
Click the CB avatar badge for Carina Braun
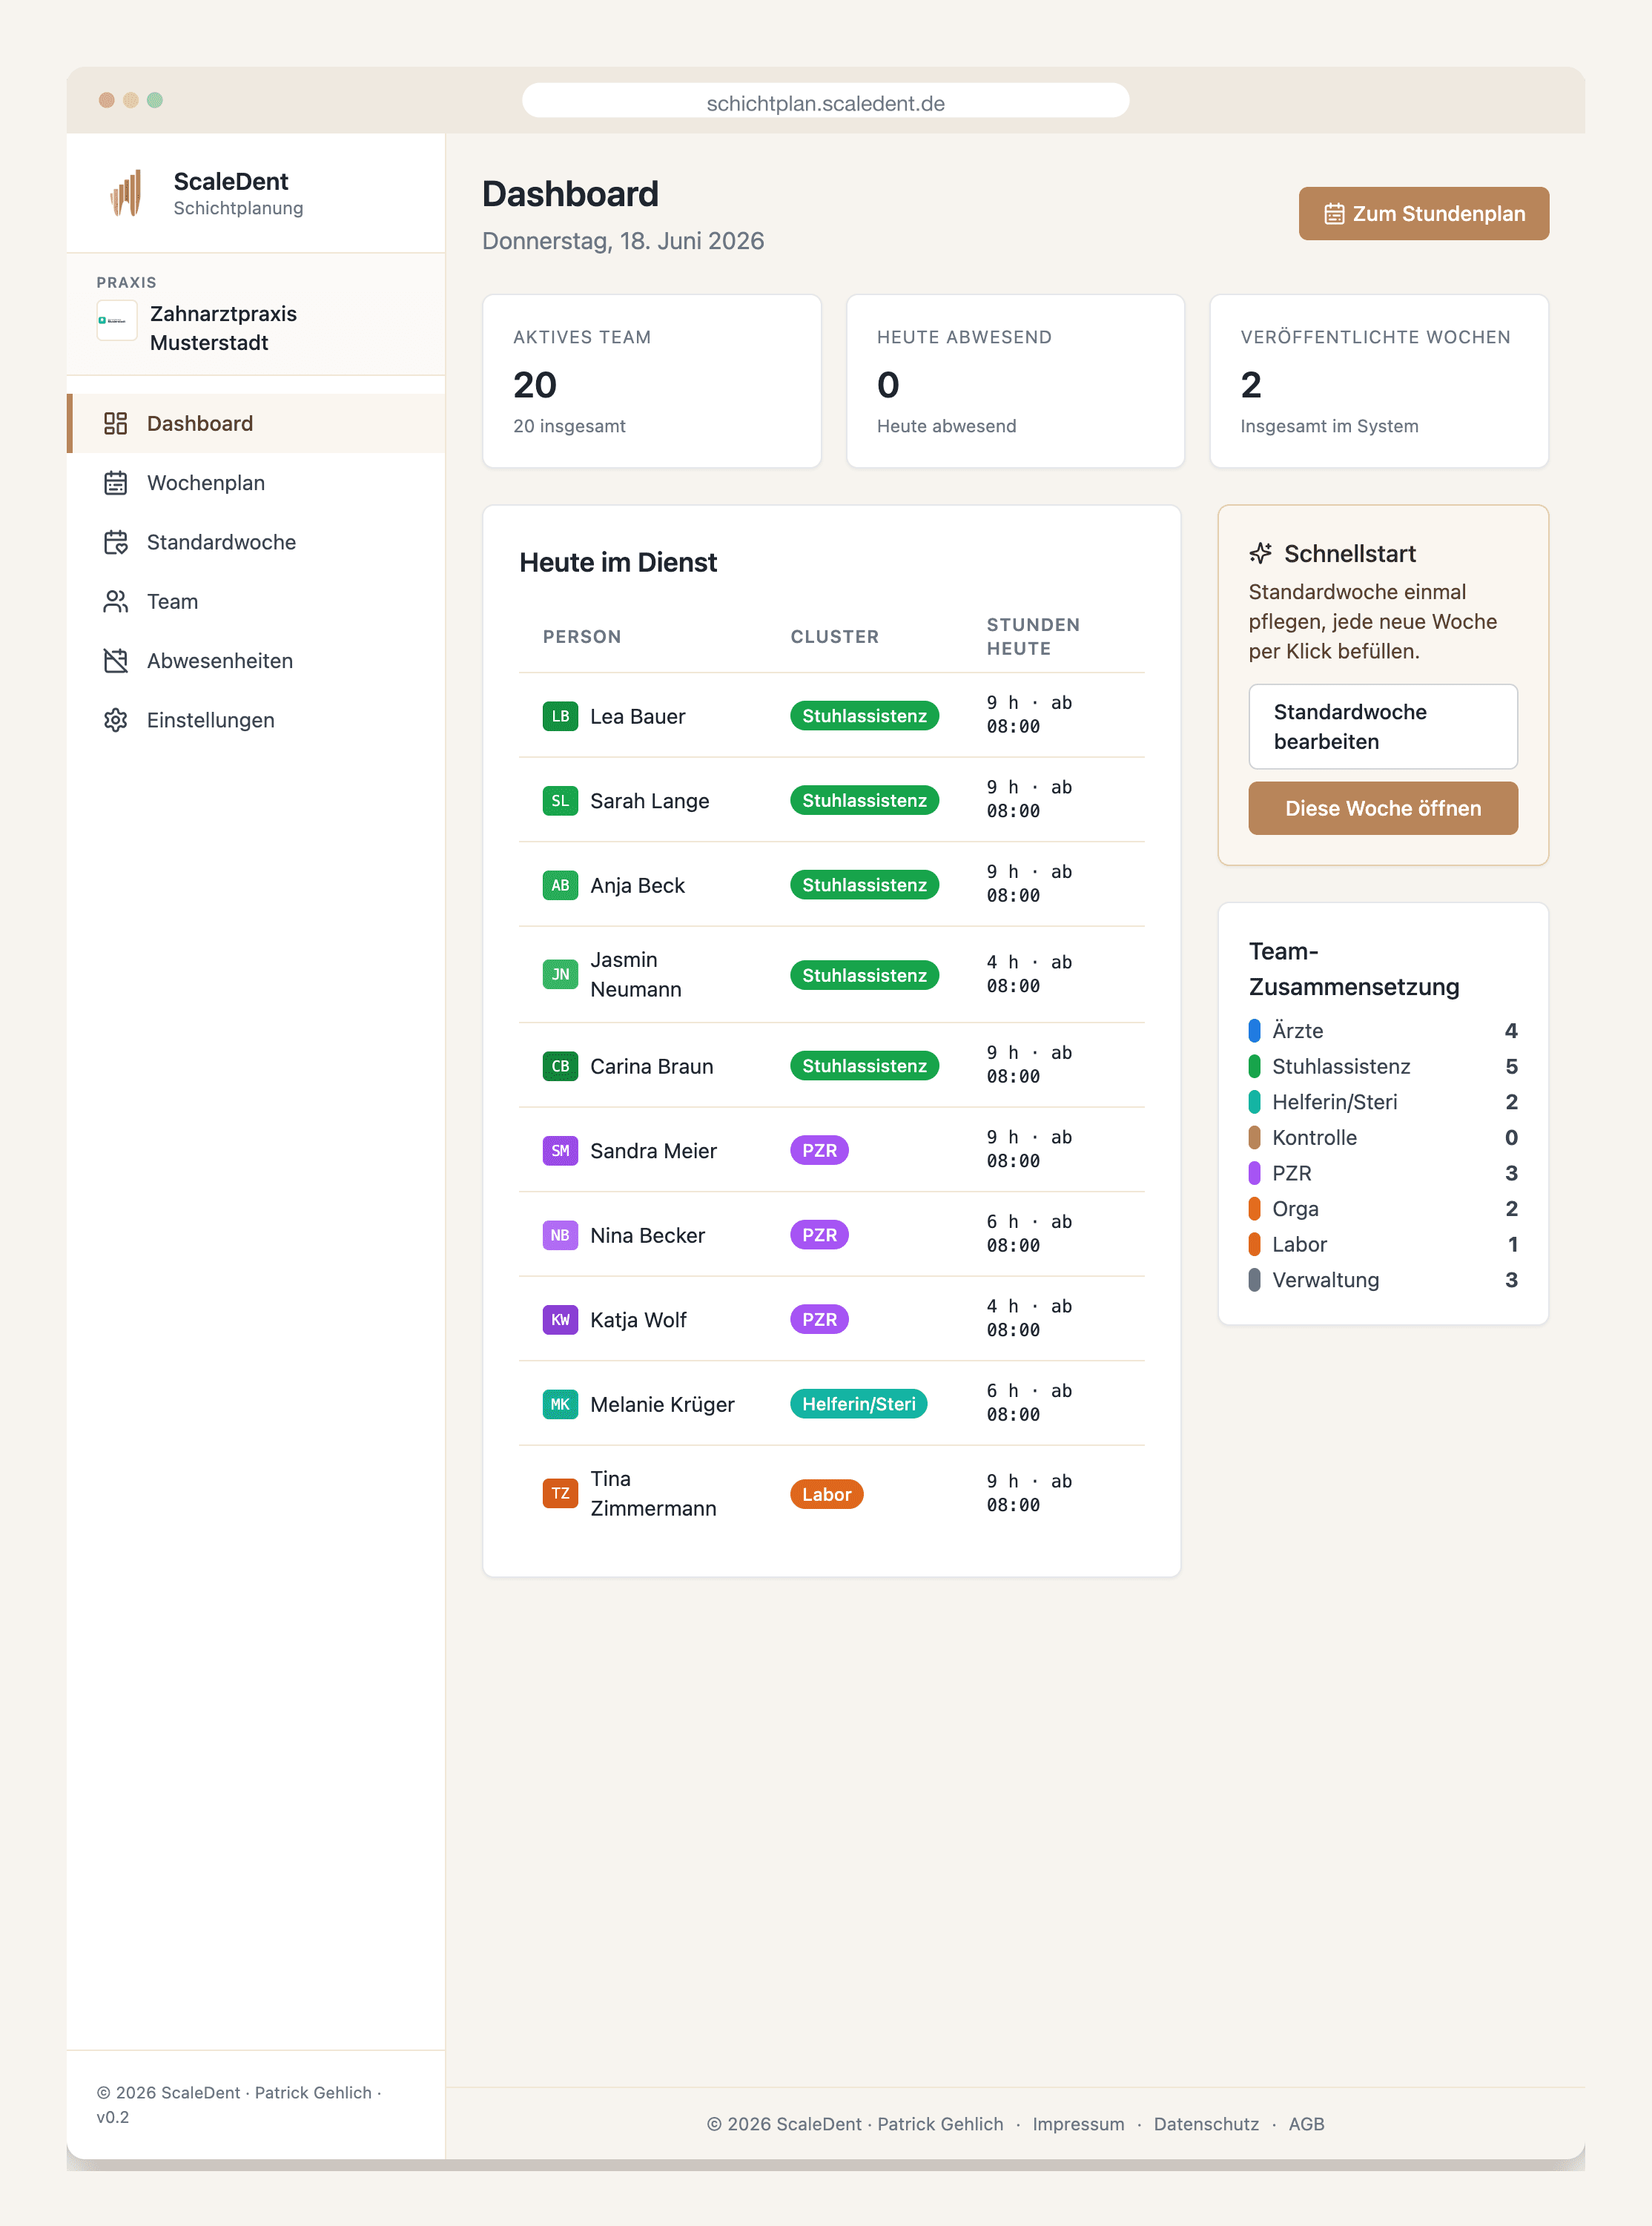coord(560,1066)
